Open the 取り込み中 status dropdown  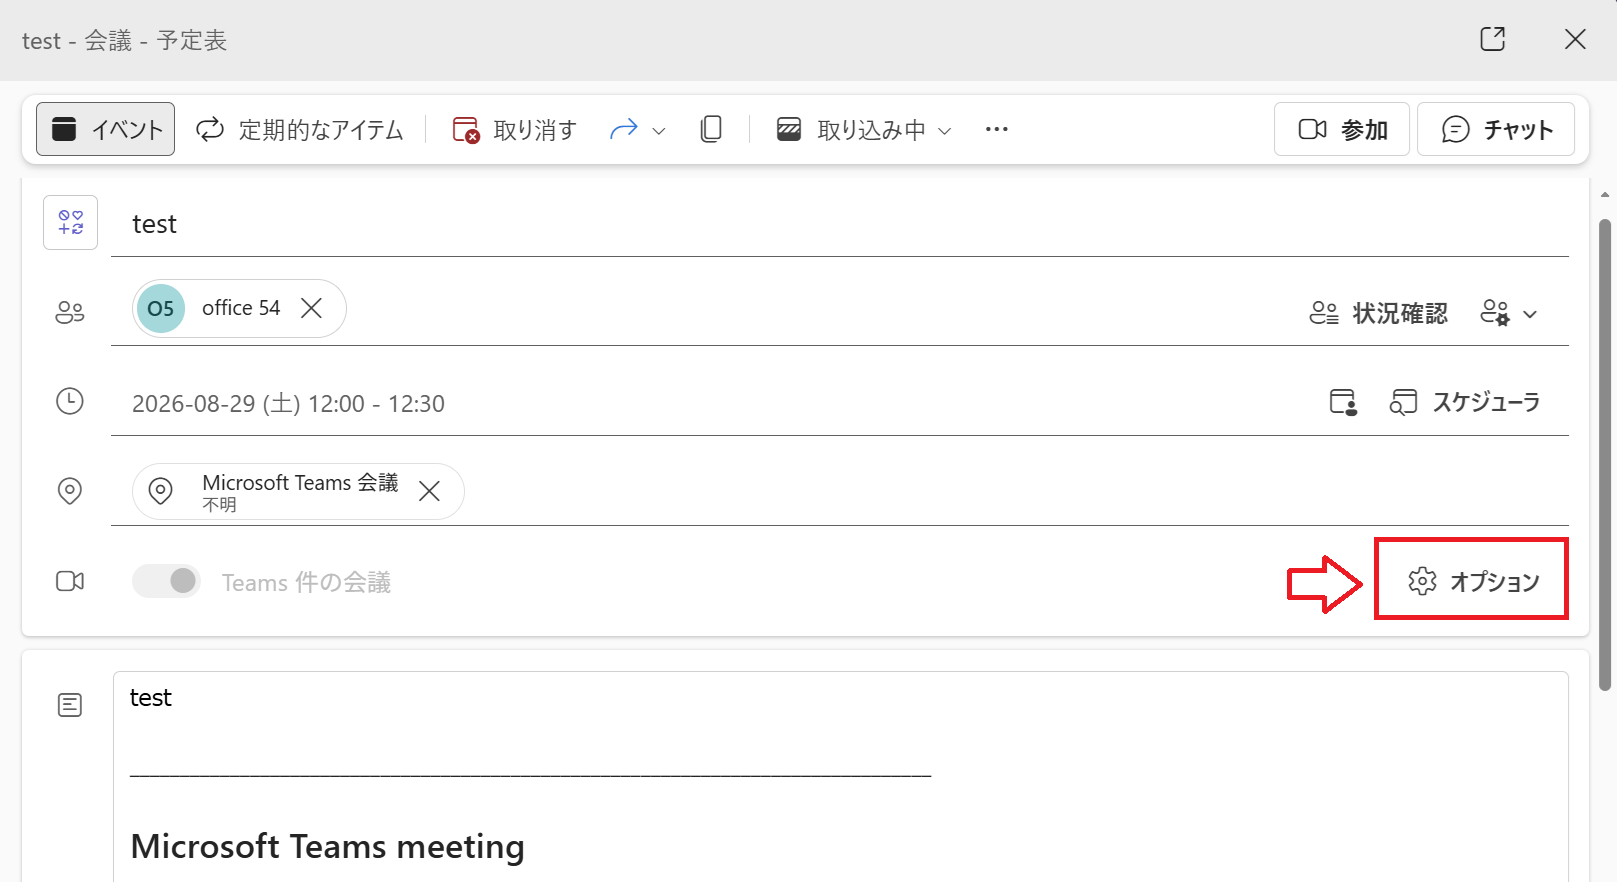[x=865, y=130]
